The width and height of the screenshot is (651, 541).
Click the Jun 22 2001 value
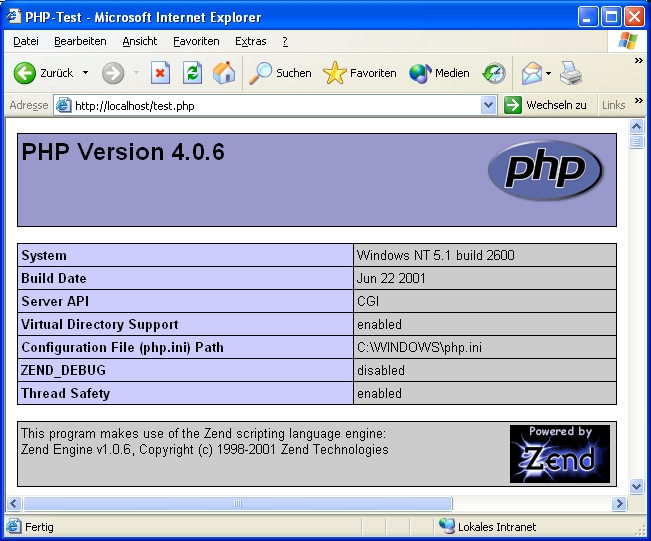click(x=391, y=278)
